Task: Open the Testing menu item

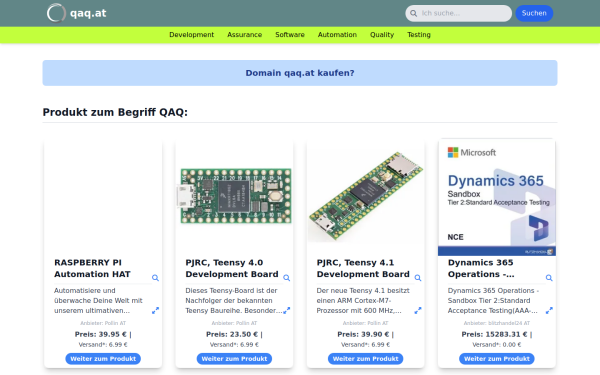Action: tap(419, 35)
